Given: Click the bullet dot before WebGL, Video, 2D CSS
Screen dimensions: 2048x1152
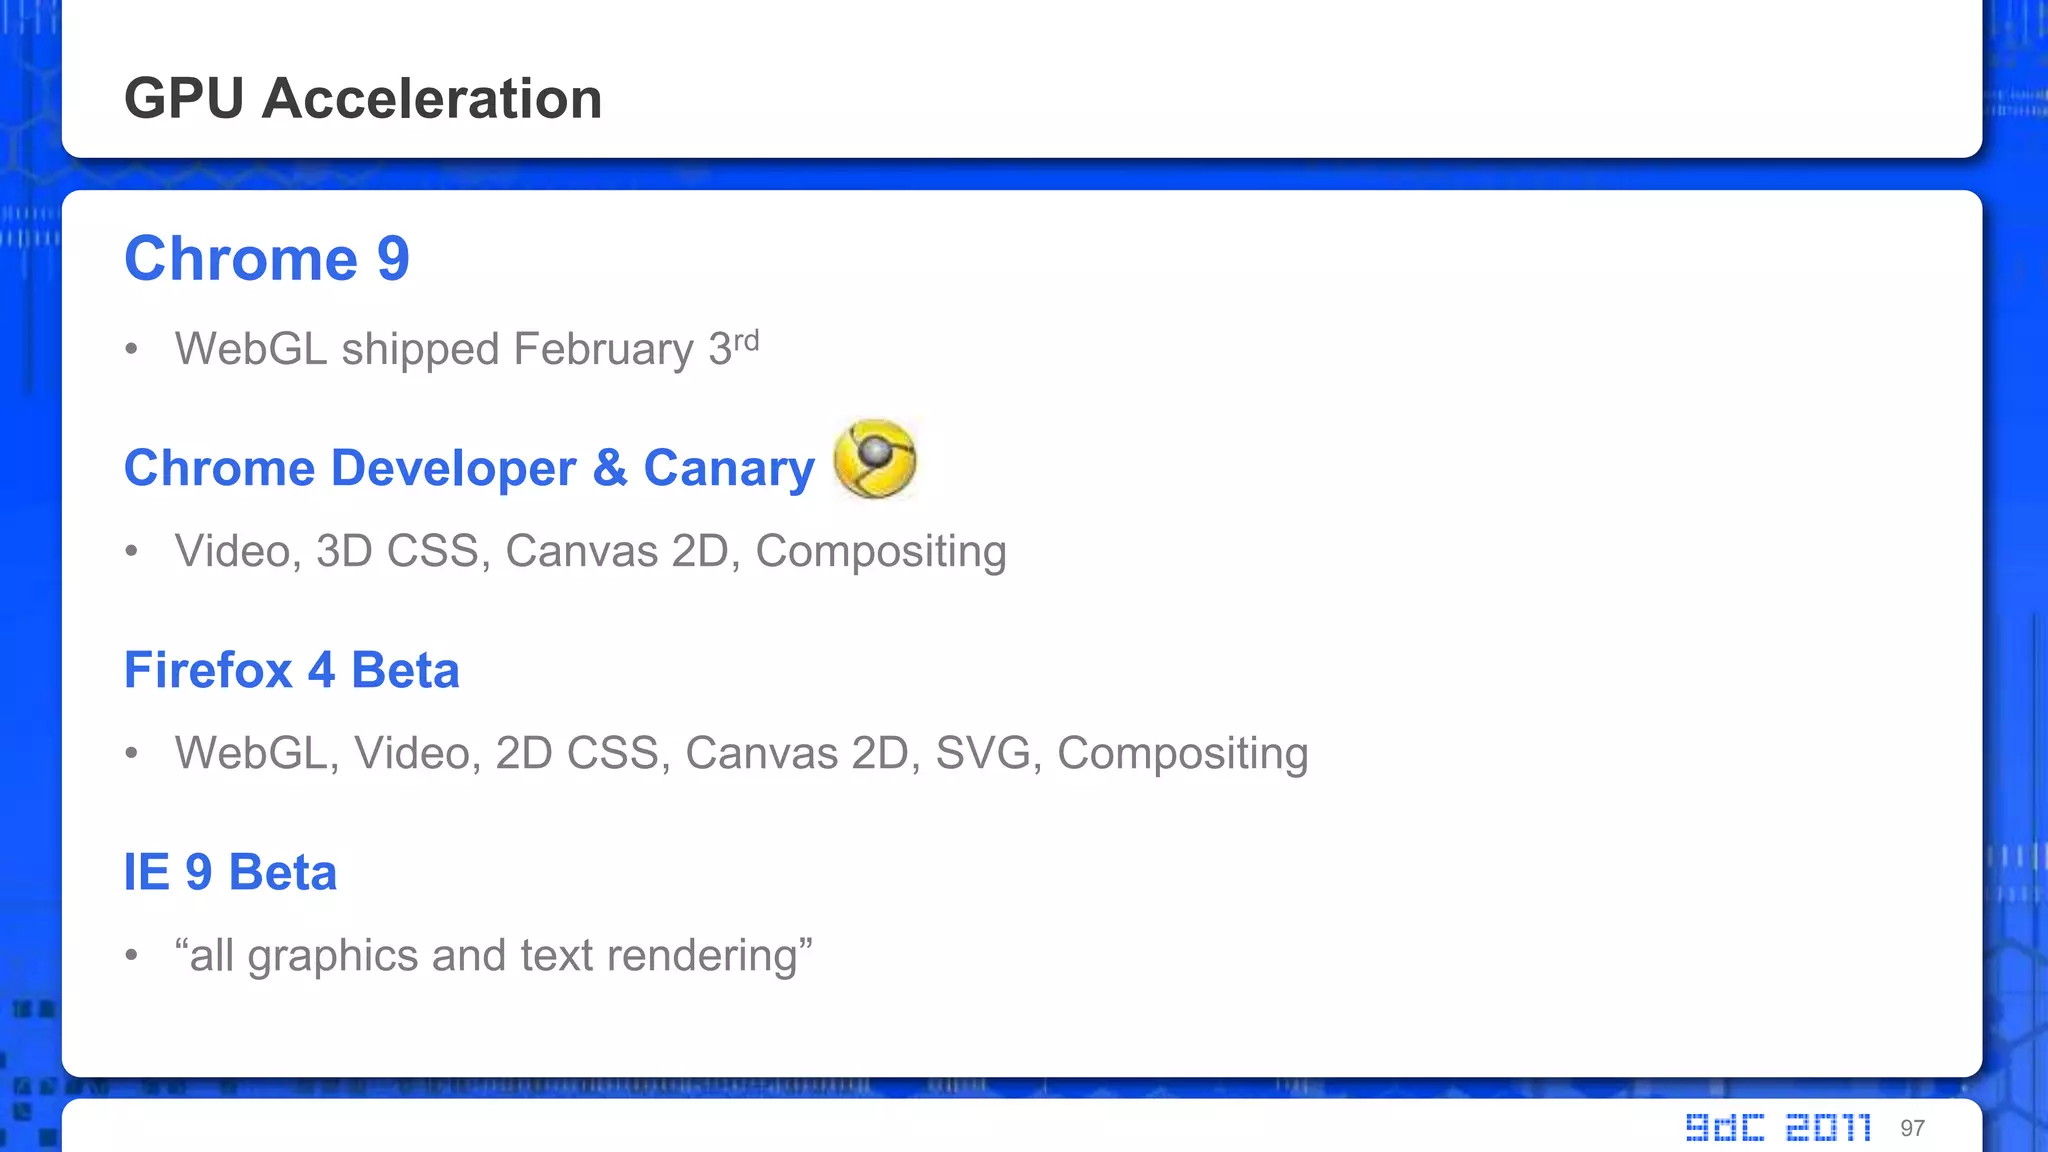Looking at the screenshot, I should [x=131, y=754].
